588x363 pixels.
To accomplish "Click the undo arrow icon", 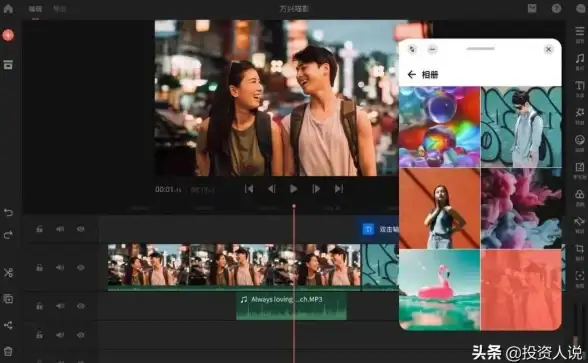I will pyautogui.click(x=8, y=212).
